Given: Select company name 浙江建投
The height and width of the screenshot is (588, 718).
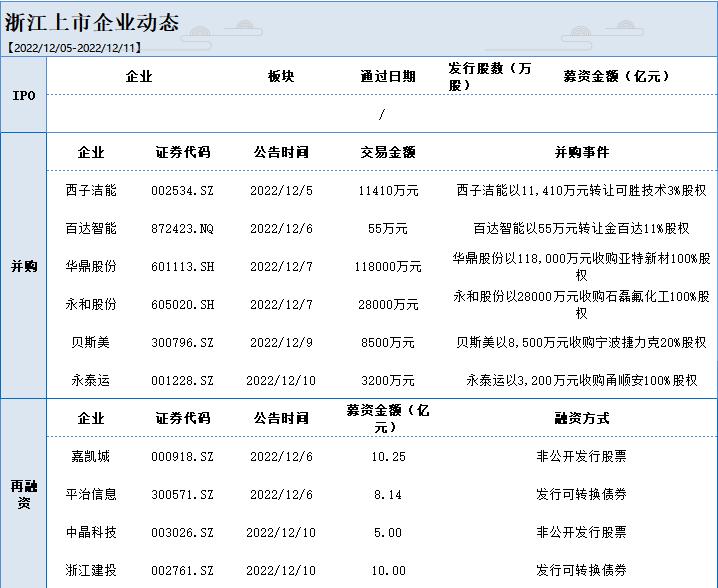Looking at the screenshot, I should 91,570.
